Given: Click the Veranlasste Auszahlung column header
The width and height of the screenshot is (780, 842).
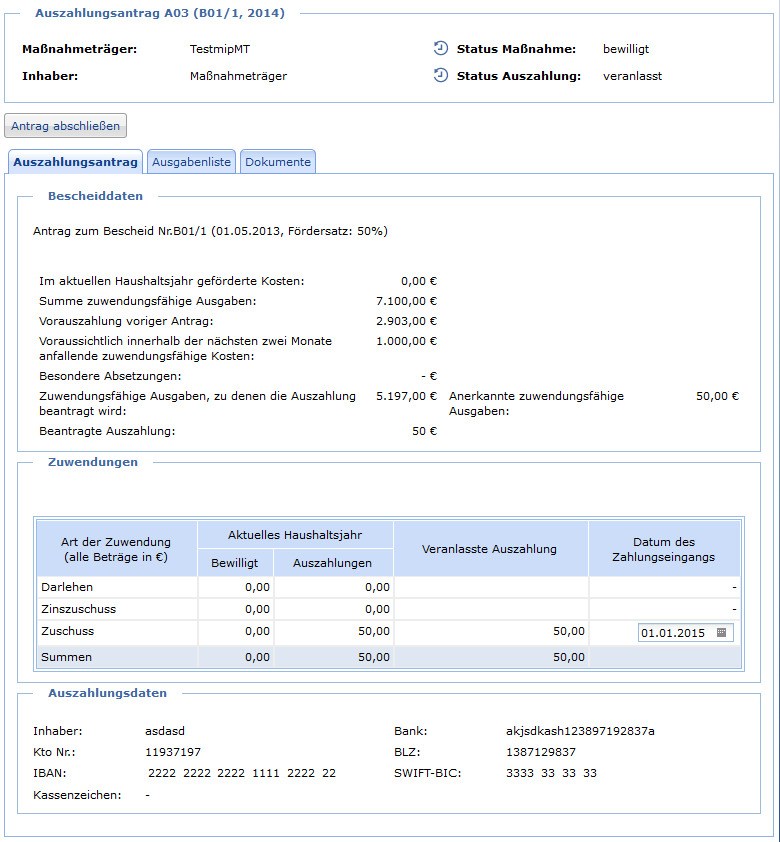Looking at the screenshot, I should [x=489, y=549].
